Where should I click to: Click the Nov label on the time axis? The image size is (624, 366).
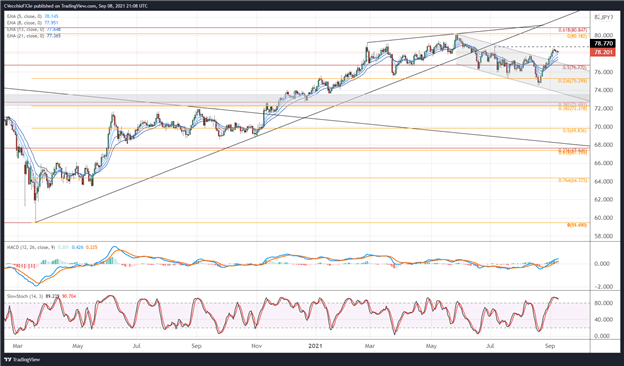257,346
